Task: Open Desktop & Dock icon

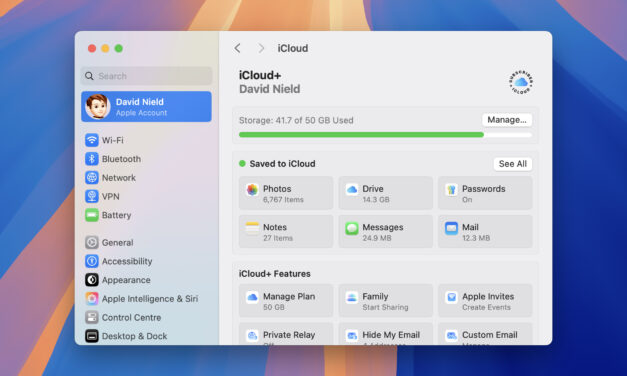Action: 92,336
